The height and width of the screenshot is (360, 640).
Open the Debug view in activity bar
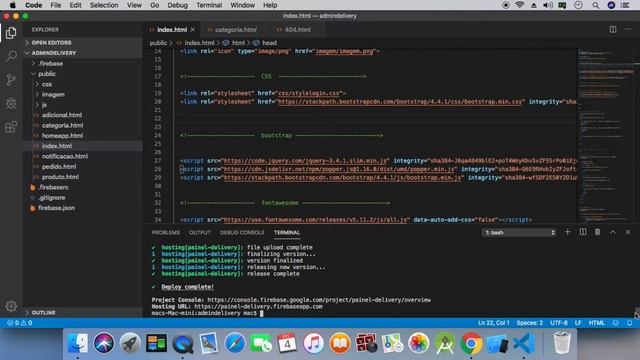11,103
